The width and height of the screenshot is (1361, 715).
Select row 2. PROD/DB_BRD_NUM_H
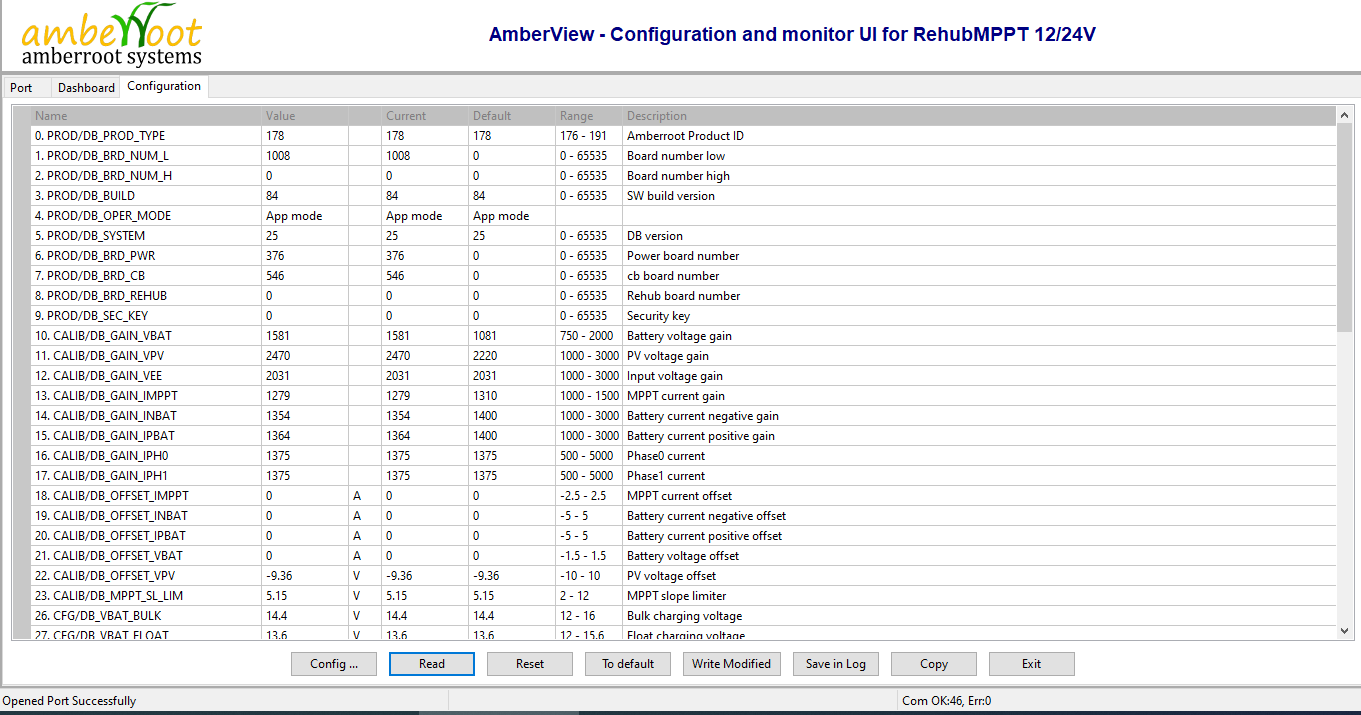(684, 176)
